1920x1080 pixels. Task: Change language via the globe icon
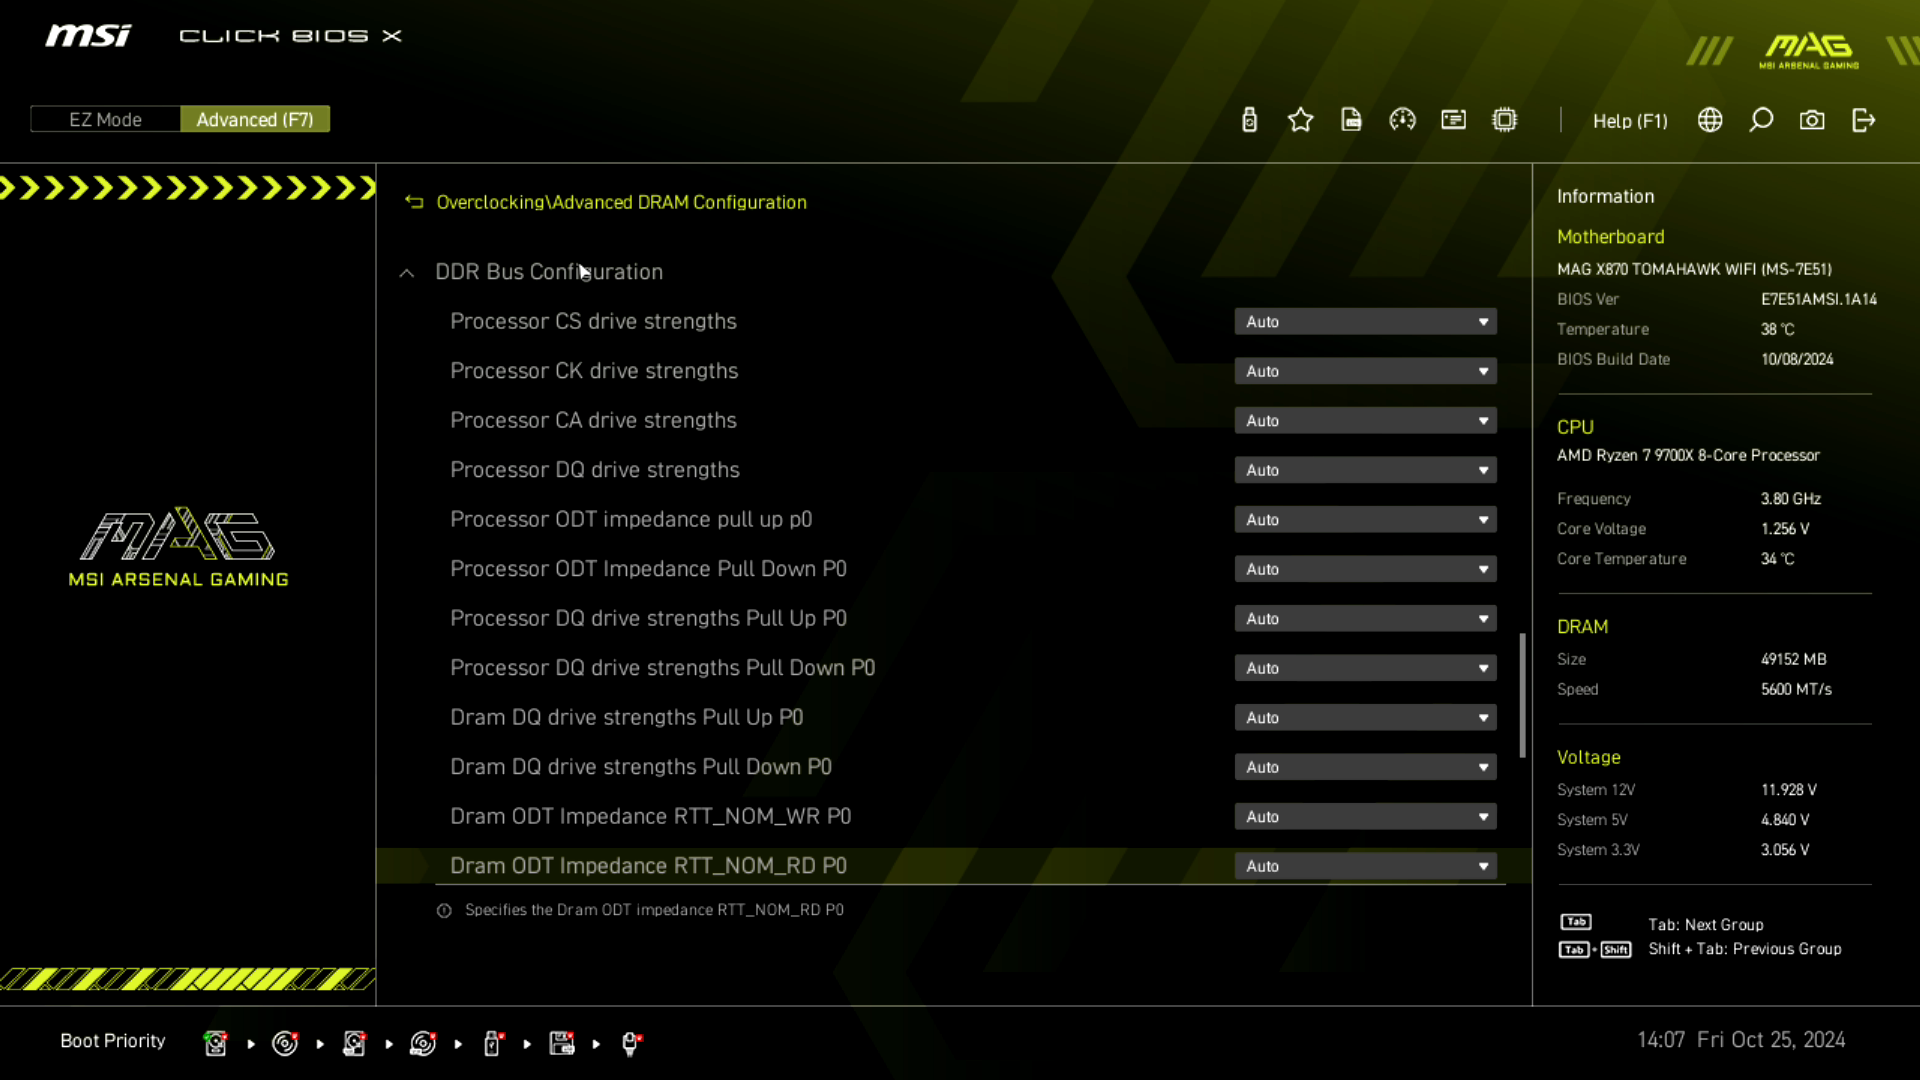1710,120
